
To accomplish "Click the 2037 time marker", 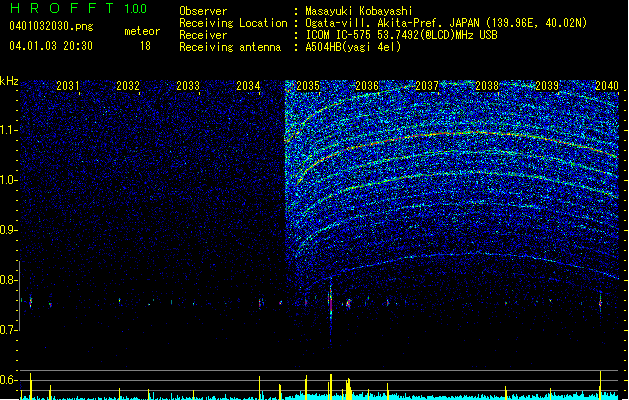I will pos(427,86).
